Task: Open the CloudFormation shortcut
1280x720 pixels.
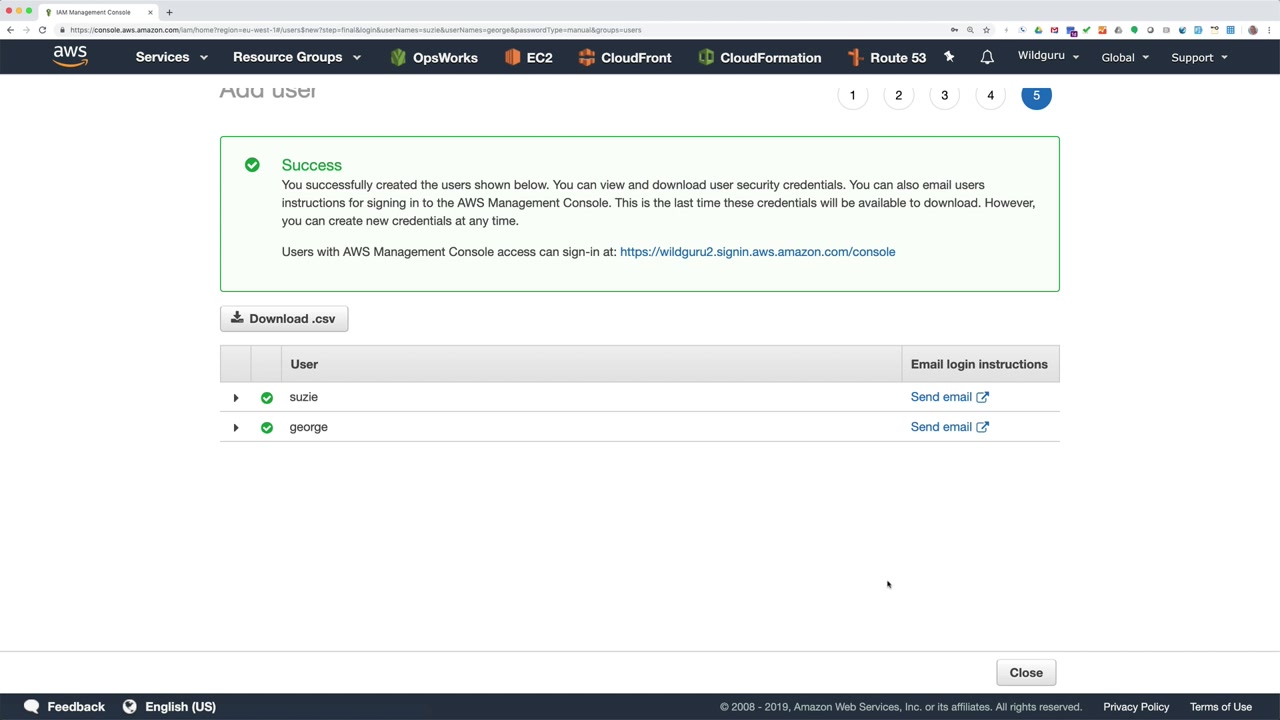Action: [x=760, y=57]
